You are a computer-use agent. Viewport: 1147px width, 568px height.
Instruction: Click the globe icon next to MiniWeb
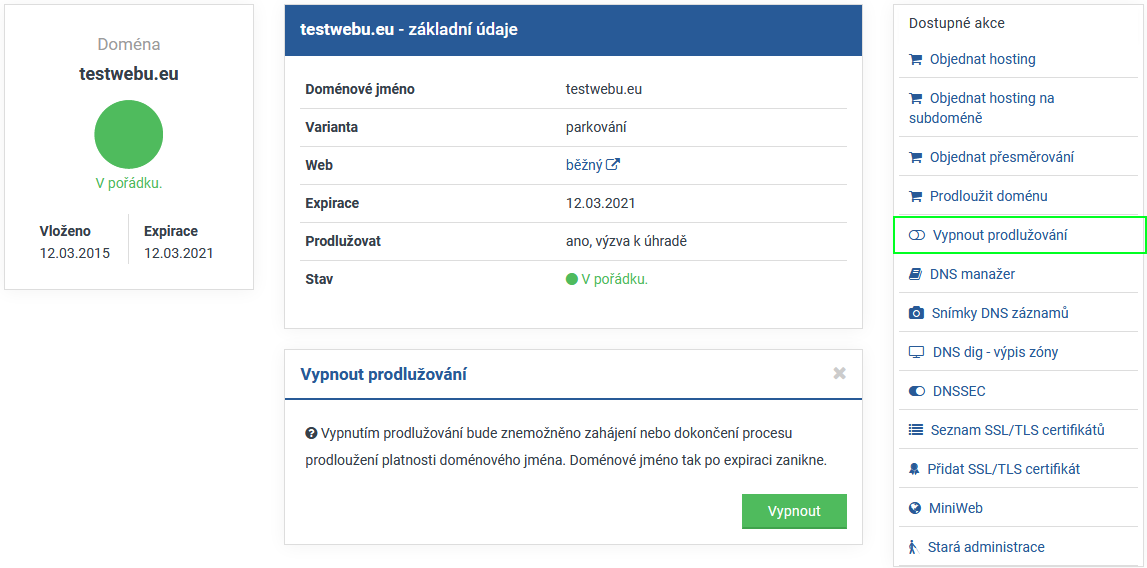915,508
